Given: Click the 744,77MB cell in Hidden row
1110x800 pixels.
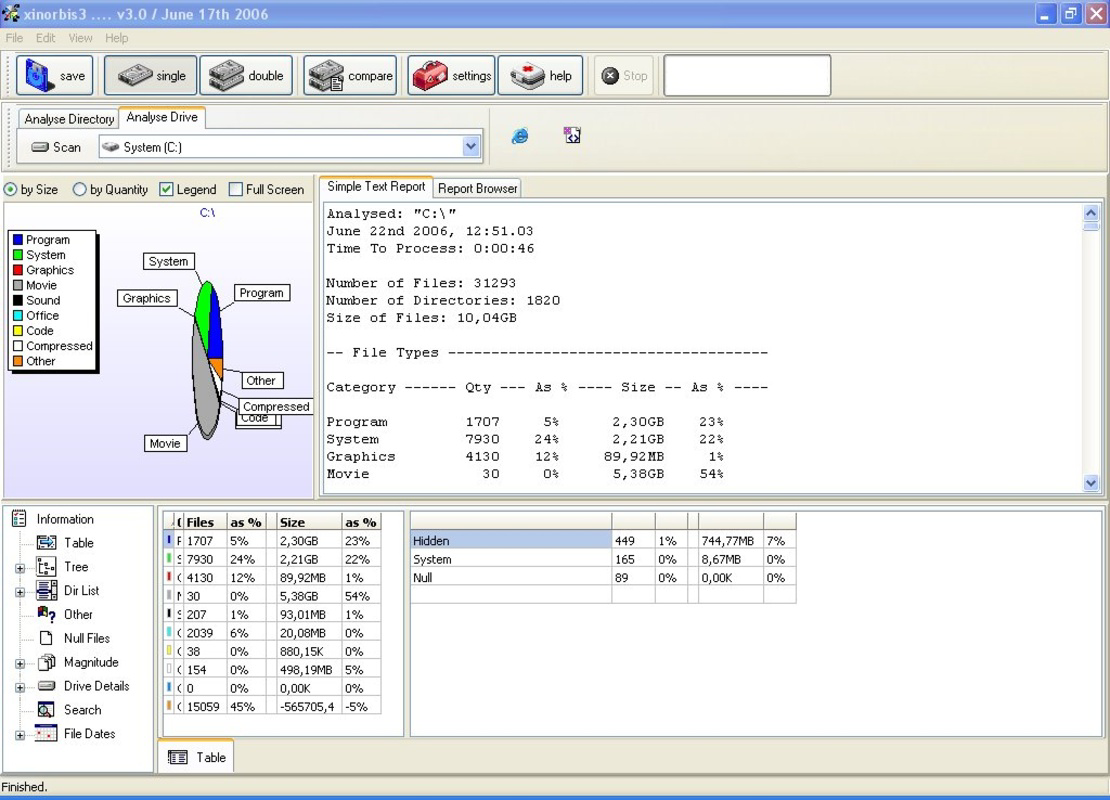Looking at the screenshot, I should click(x=730, y=541).
